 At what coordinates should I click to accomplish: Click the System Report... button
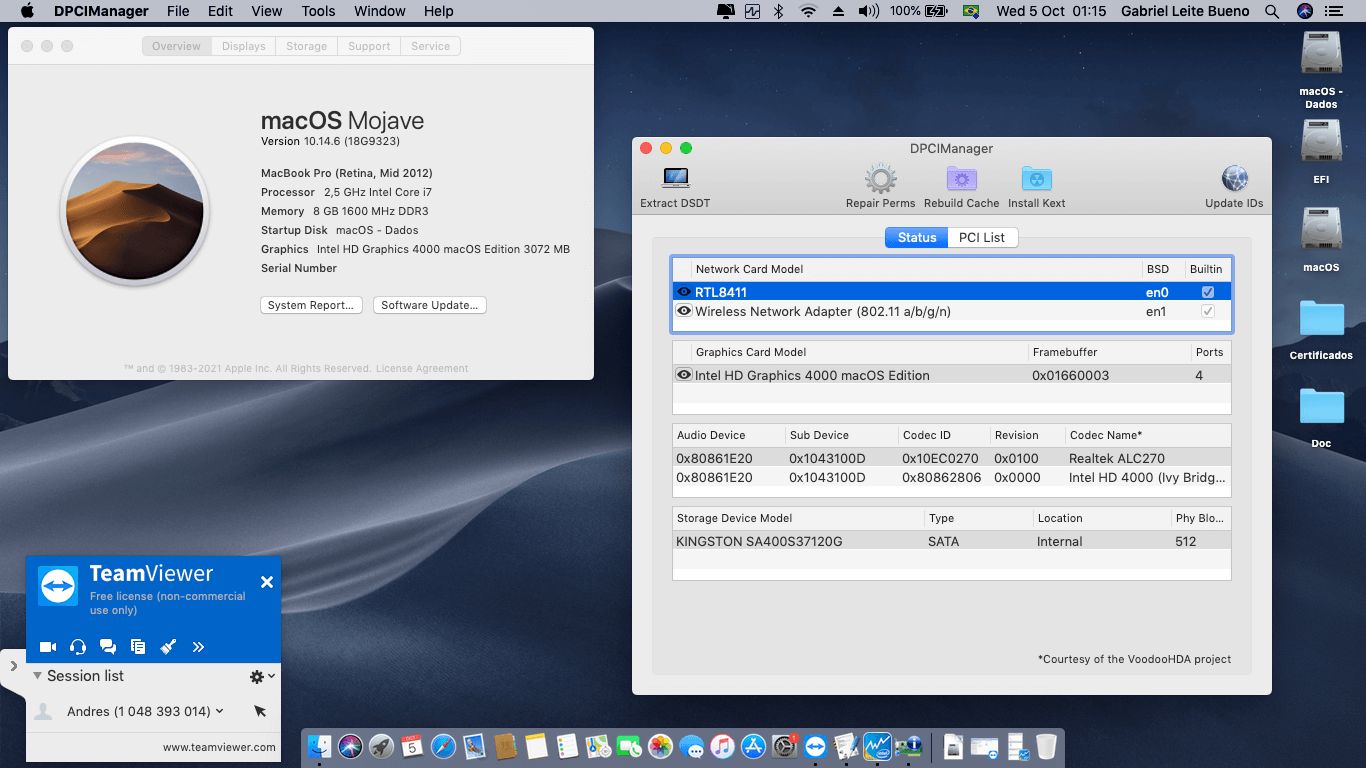point(310,305)
